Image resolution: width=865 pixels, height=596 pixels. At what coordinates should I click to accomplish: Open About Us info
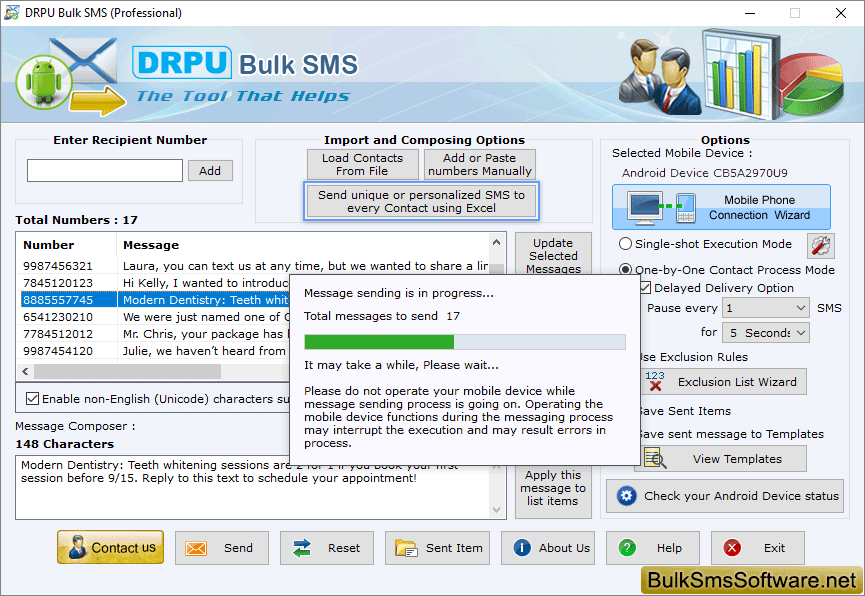pyautogui.click(x=548, y=548)
